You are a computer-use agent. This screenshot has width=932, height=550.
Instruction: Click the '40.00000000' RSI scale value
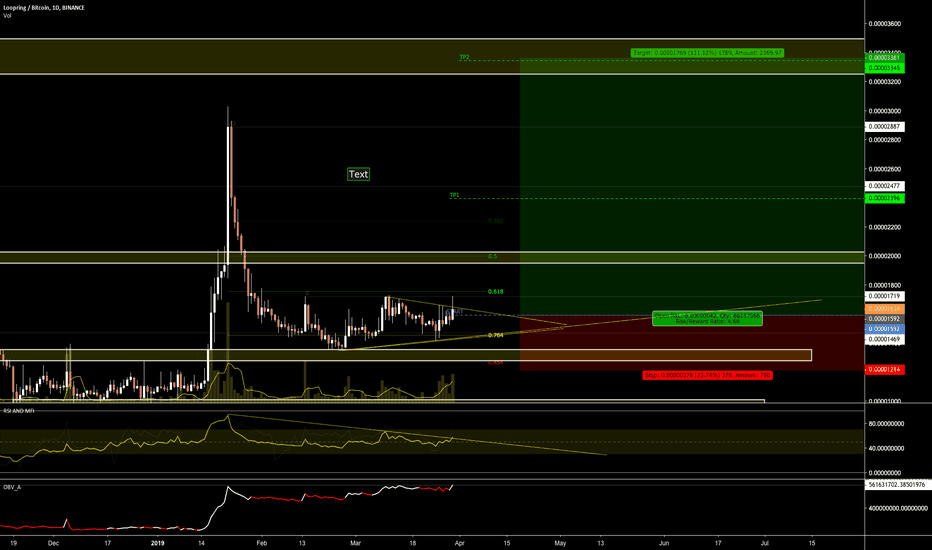(886, 448)
